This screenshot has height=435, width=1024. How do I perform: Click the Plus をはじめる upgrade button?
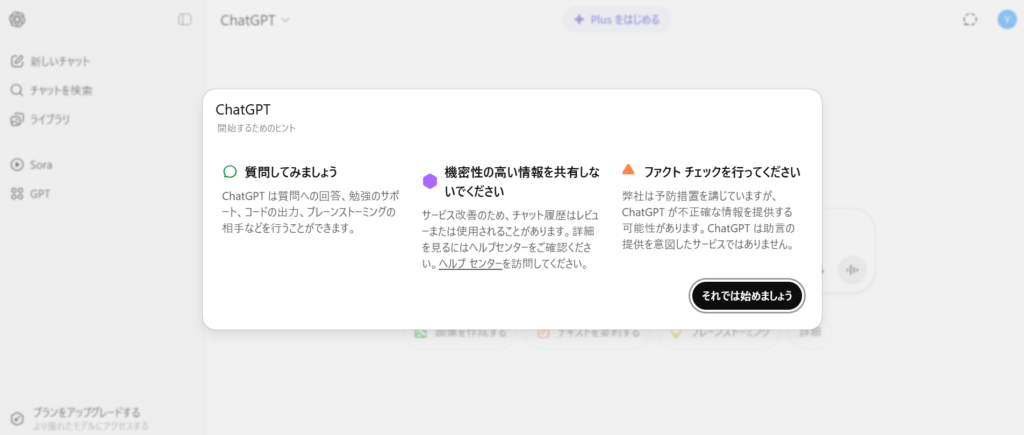pos(616,20)
